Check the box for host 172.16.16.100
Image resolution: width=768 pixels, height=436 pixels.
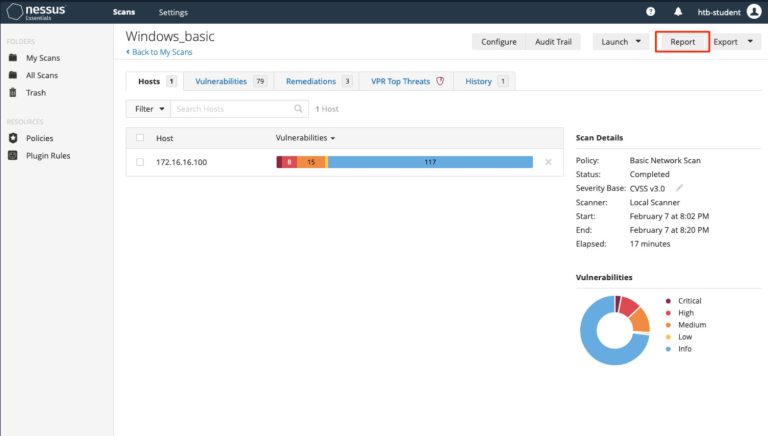click(140, 162)
